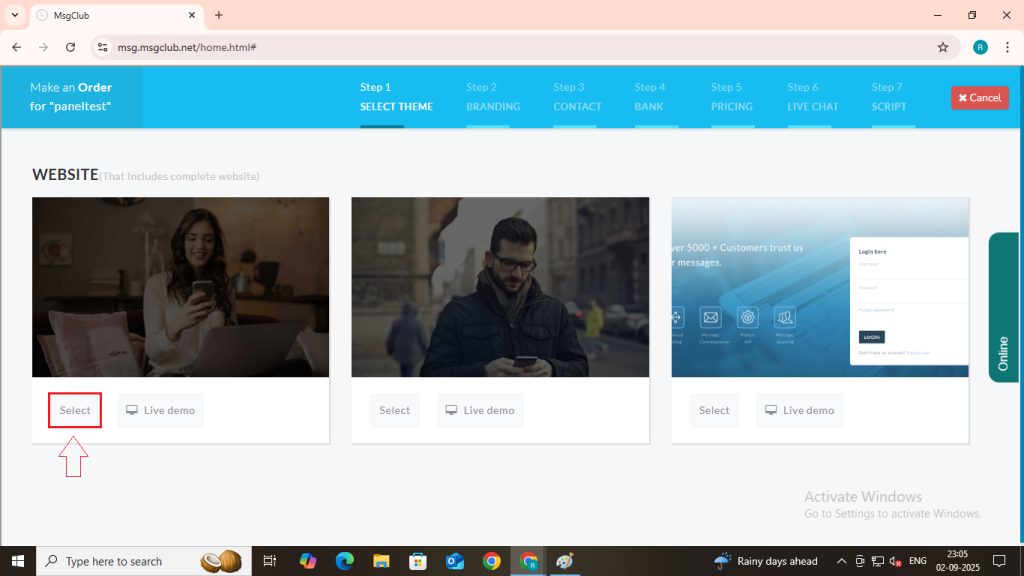
Task: Bookmark this page with the star icon
Action: pyautogui.click(x=942, y=47)
